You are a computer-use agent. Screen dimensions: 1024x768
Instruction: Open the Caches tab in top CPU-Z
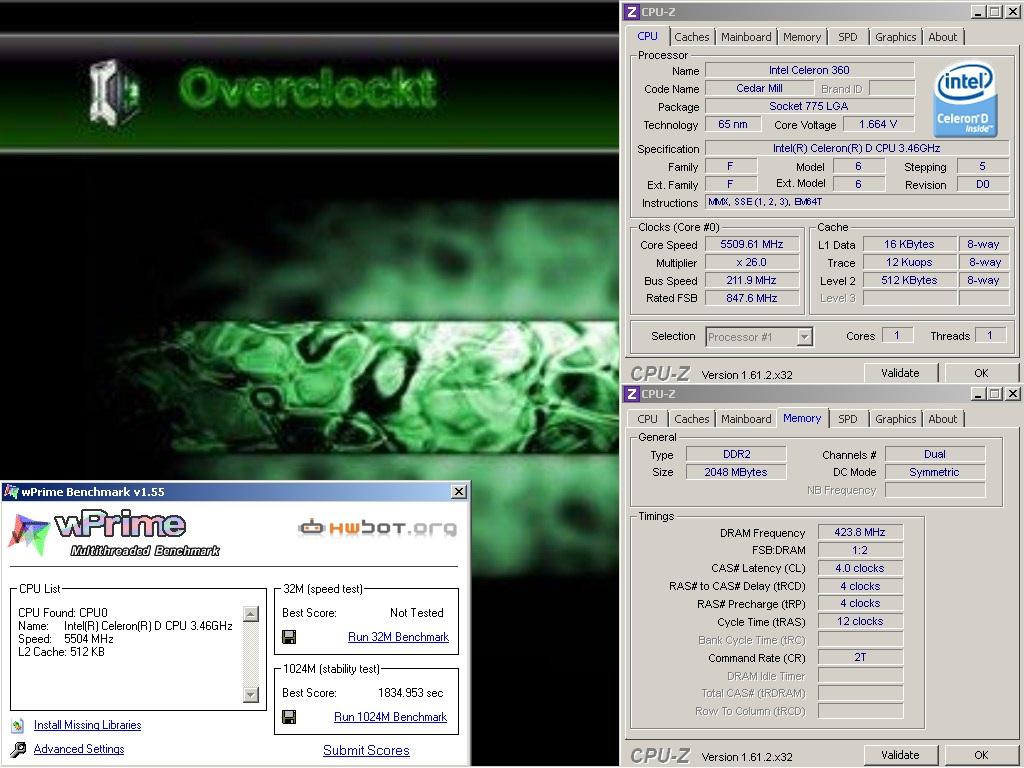pyautogui.click(x=692, y=37)
